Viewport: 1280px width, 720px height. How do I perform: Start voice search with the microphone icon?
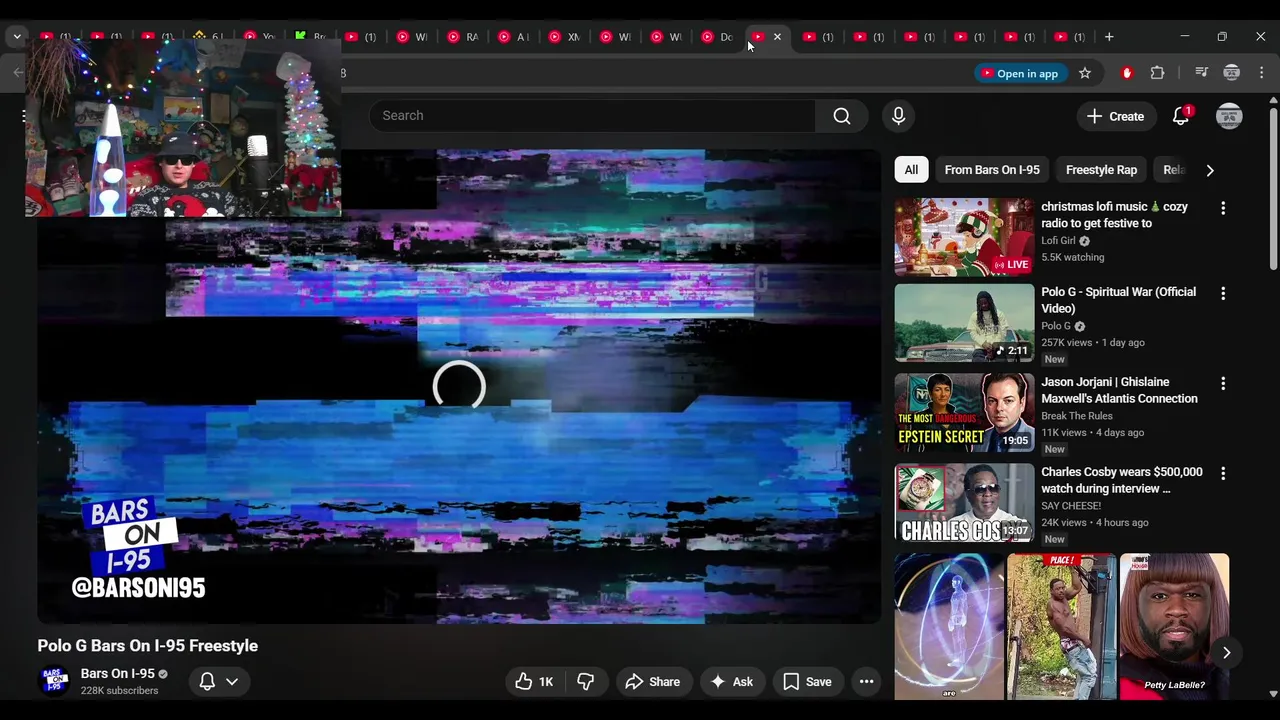[898, 116]
